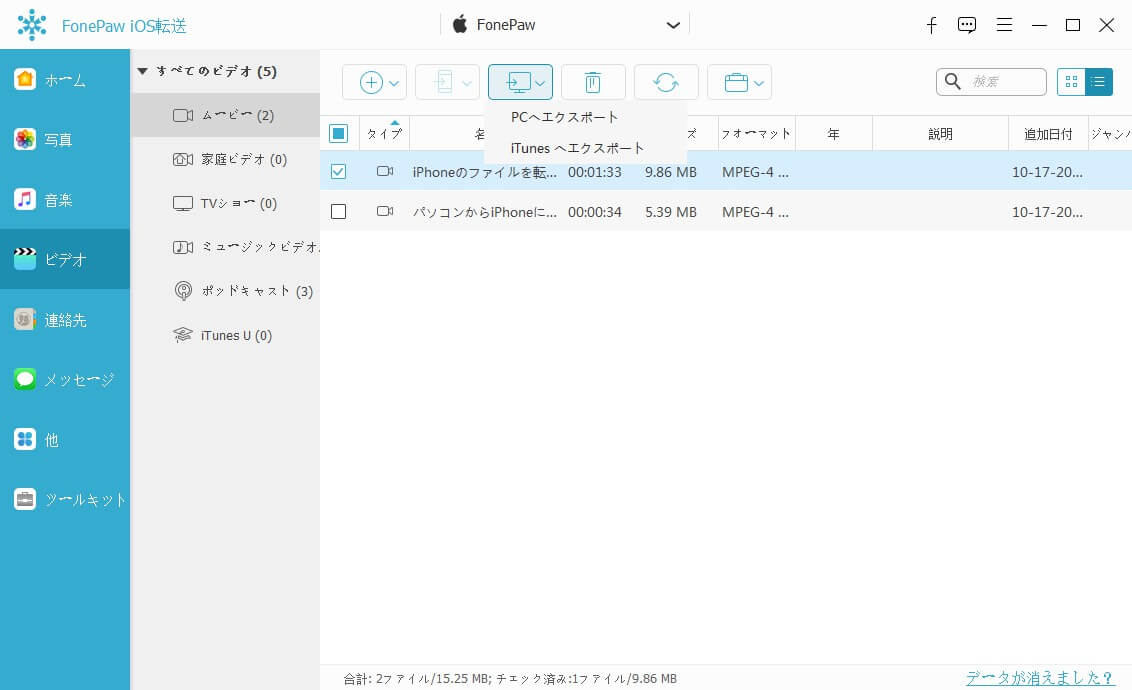Select the ポッドキャスト (3) category
This screenshot has width=1132, height=690.
pos(225,291)
